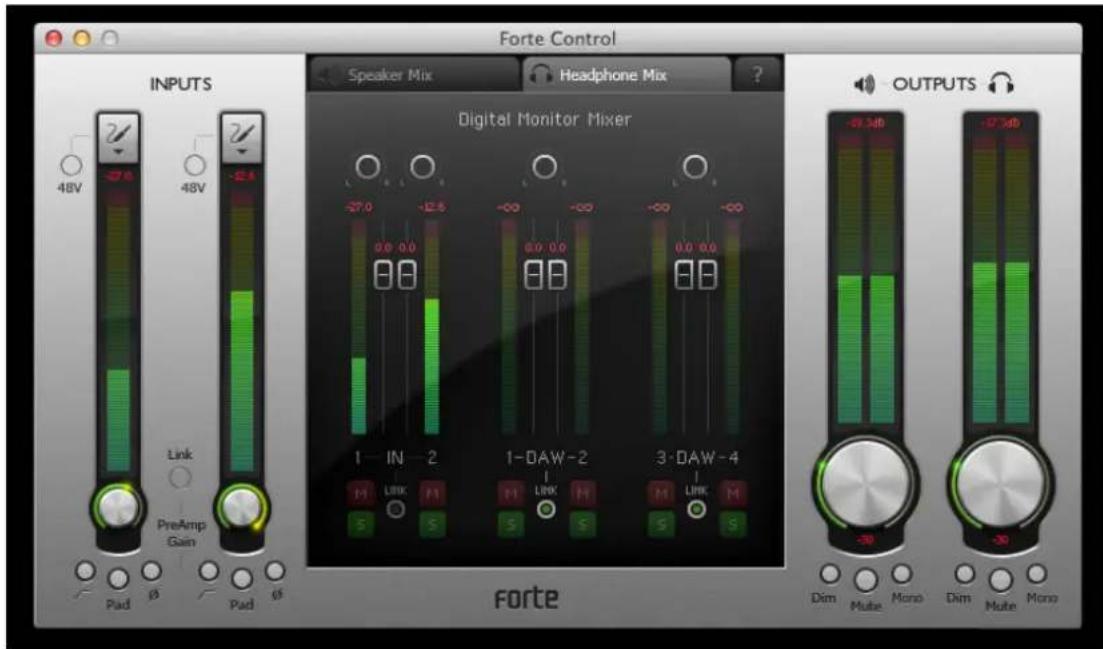Click the headphones icon in OUTPUTS header
This screenshot has height=649, width=1103.
pos(1001,84)
